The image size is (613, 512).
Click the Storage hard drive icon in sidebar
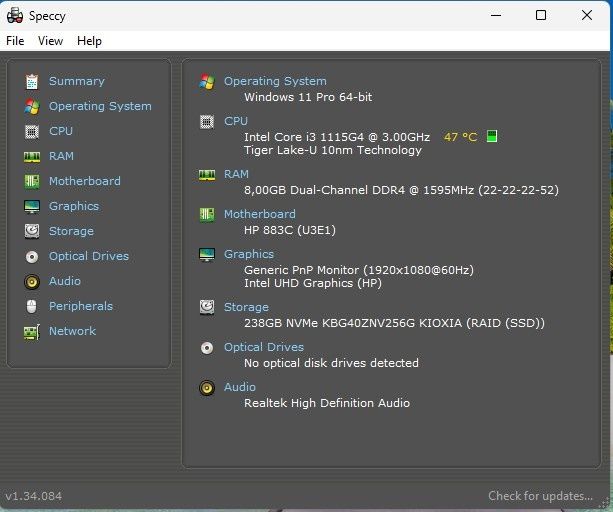(x=32, y=231)
